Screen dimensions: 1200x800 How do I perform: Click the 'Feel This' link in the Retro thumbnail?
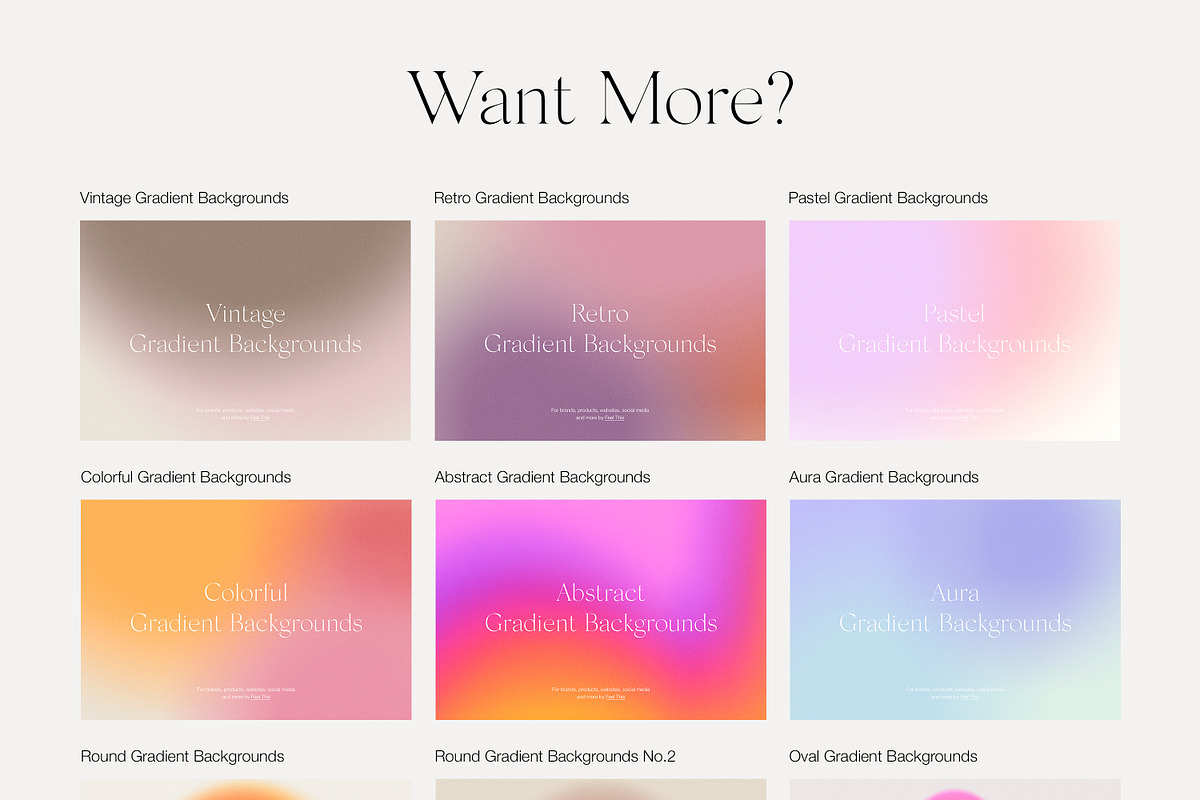pos(613,417)
